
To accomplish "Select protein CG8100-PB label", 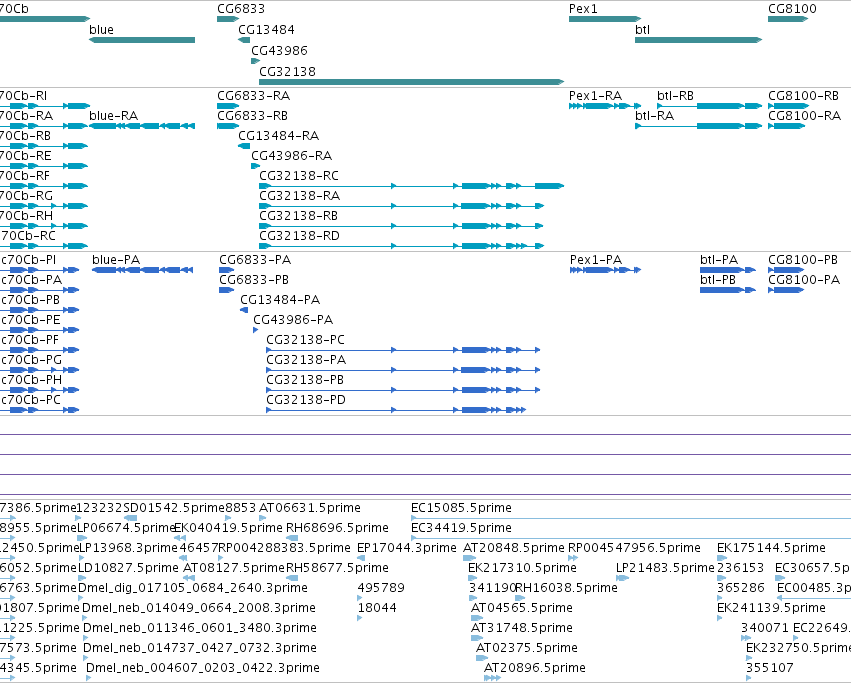I will [x=803, y=260].
